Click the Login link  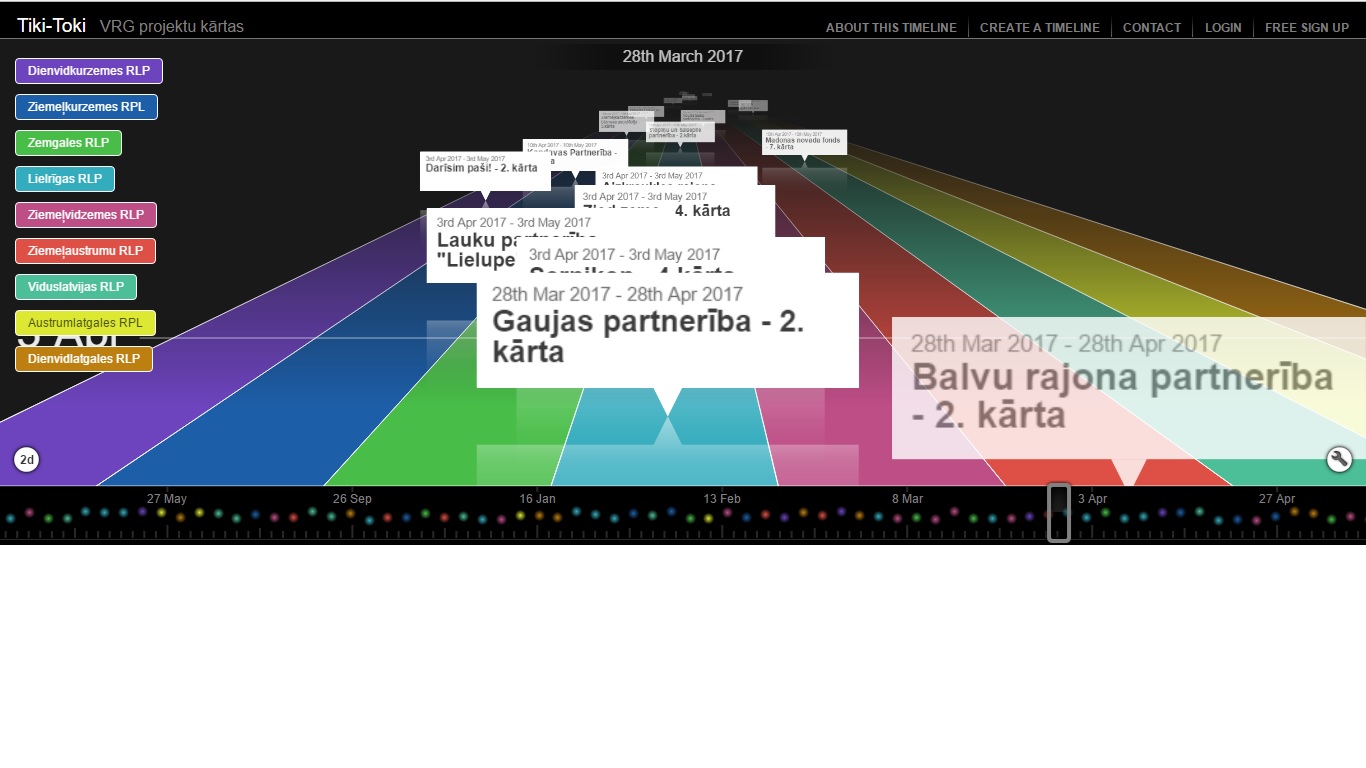pos(1222,28)
